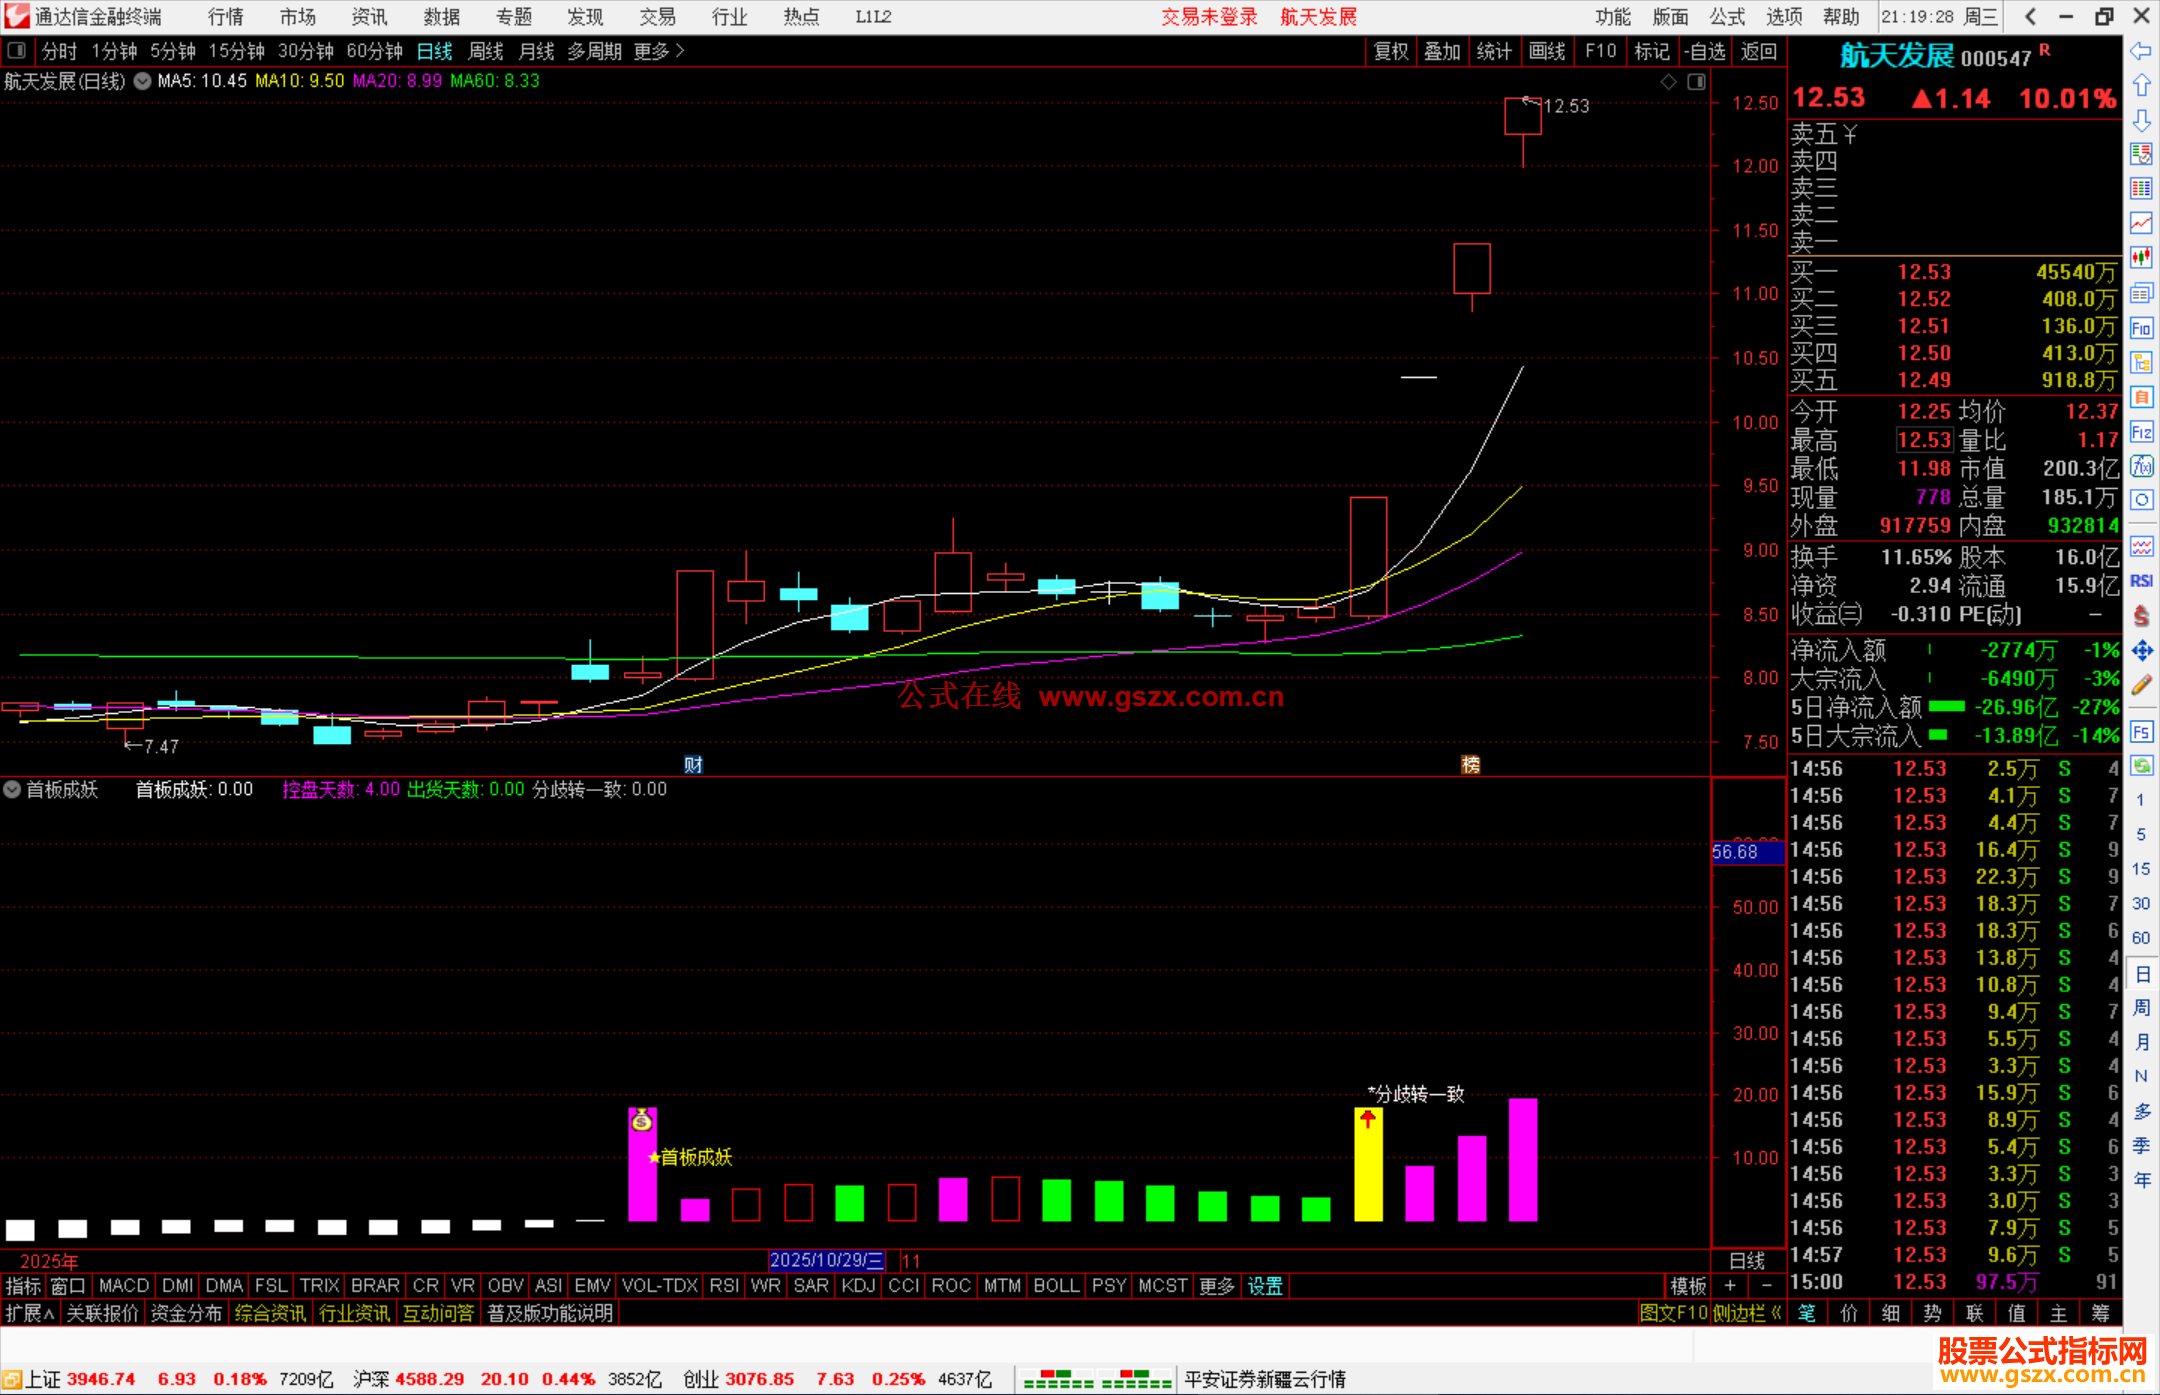The height and width of the screenshot is (1395, 2160).
Task: Click the back arrow sidebar icon
Action: pos(2140,51)
